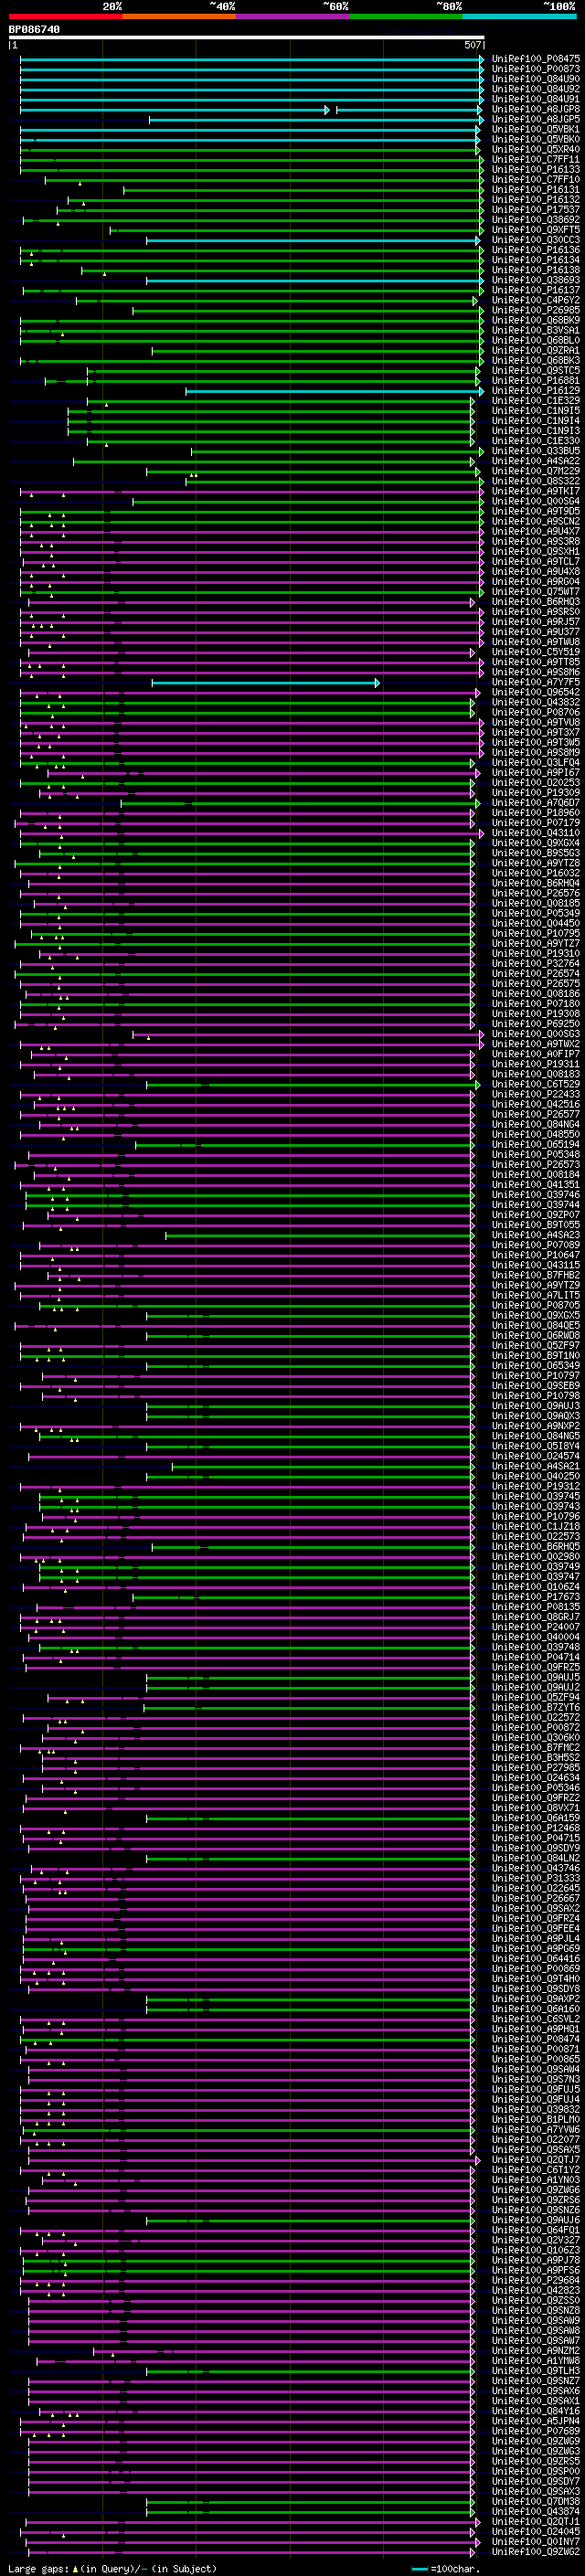Open hit UniRef100_Q5VBK1

pos(536,129)
